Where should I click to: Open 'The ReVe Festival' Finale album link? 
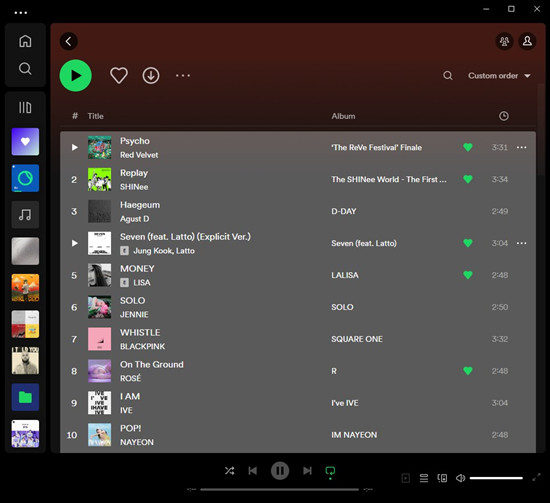point(376,147)
